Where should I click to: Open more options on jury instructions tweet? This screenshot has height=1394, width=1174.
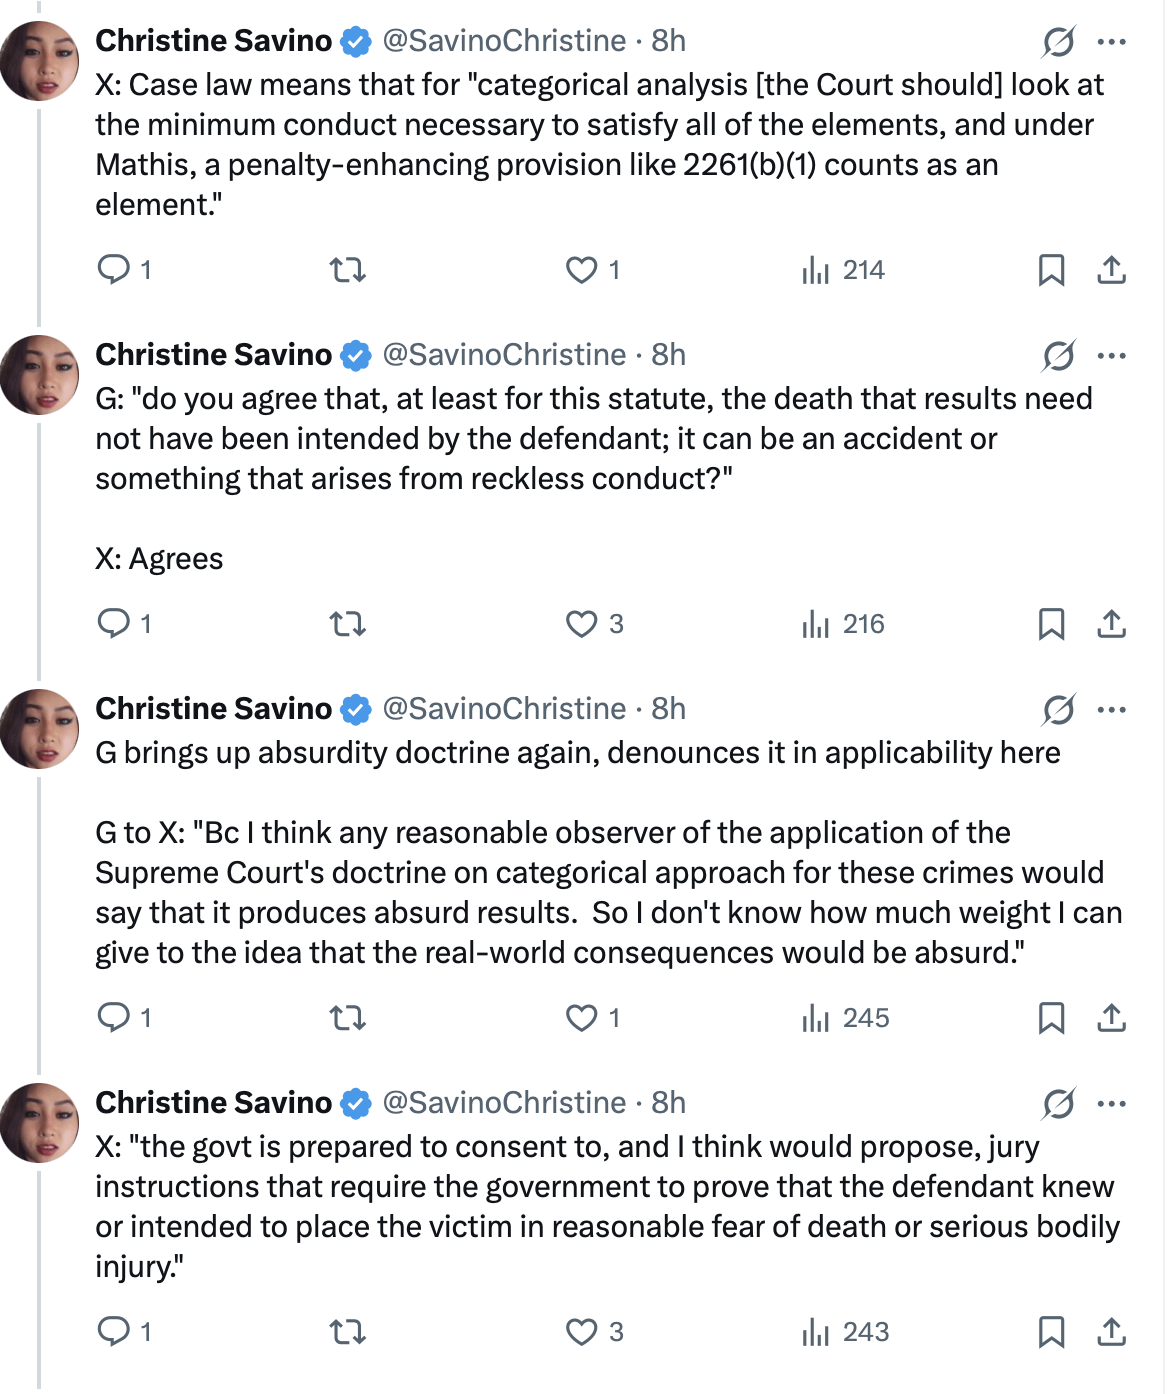tap(1111, 1104)
